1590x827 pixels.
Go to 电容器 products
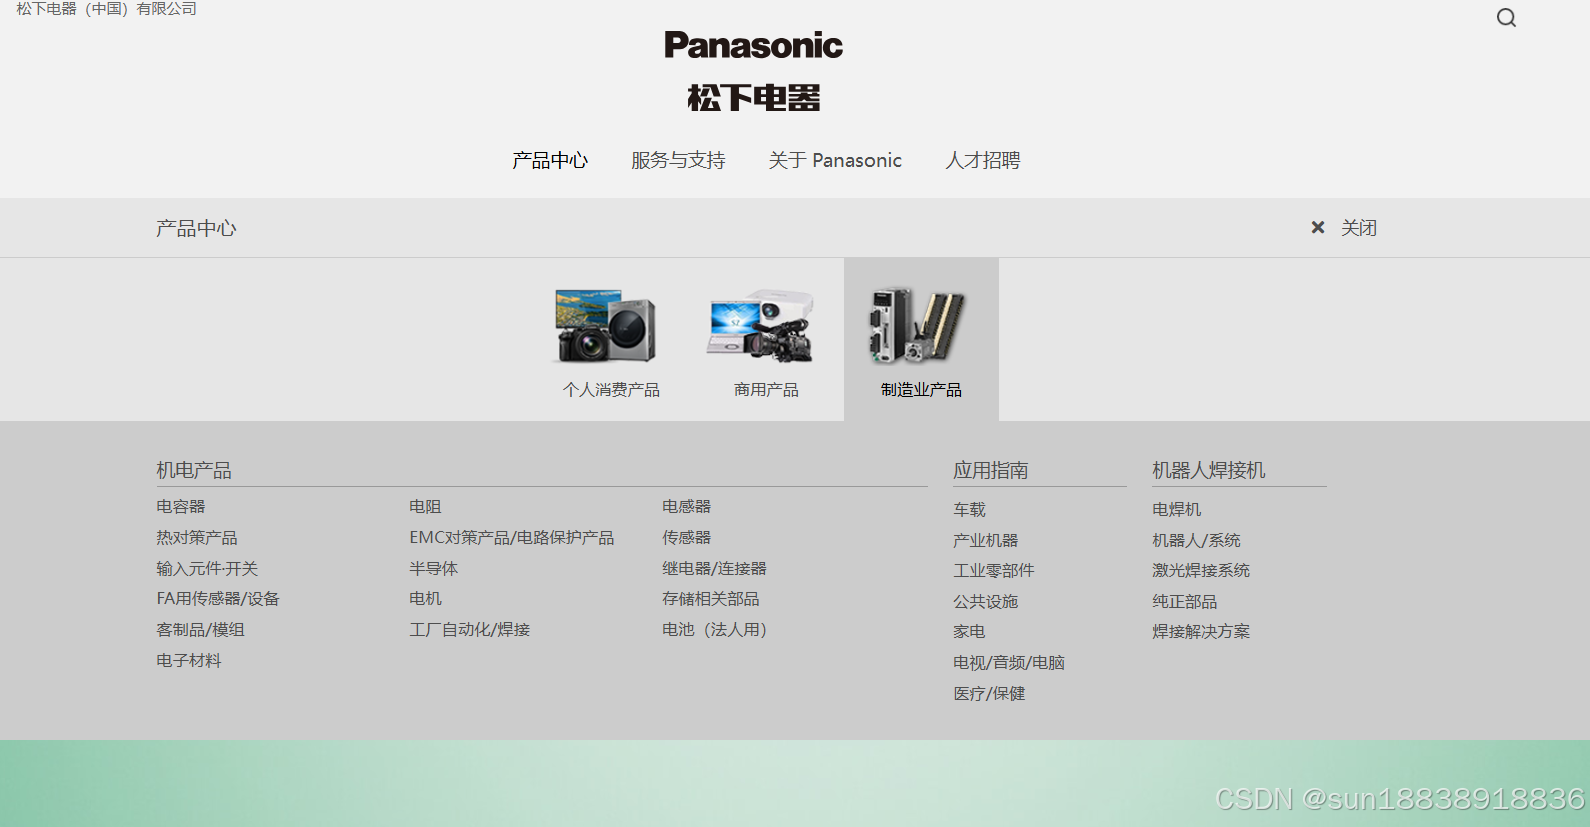coord(181,507)
